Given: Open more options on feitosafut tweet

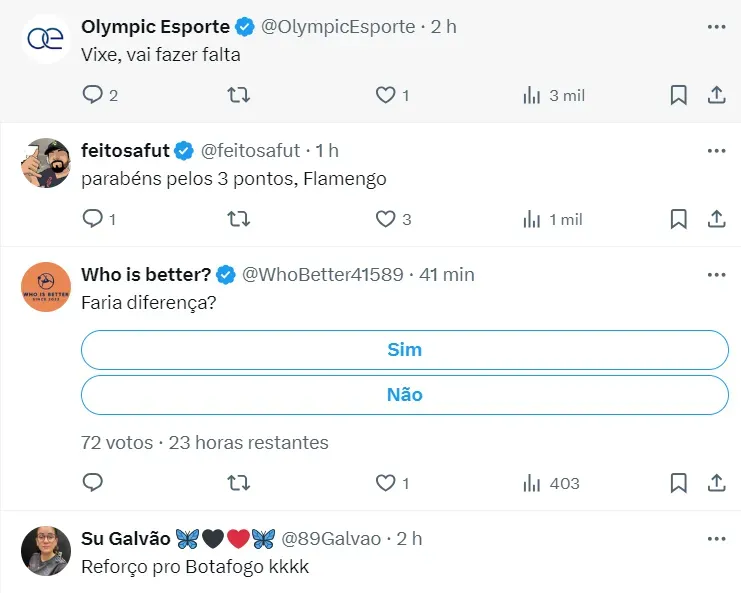Looking at the screenshot, I should click(x=716, y=151).
